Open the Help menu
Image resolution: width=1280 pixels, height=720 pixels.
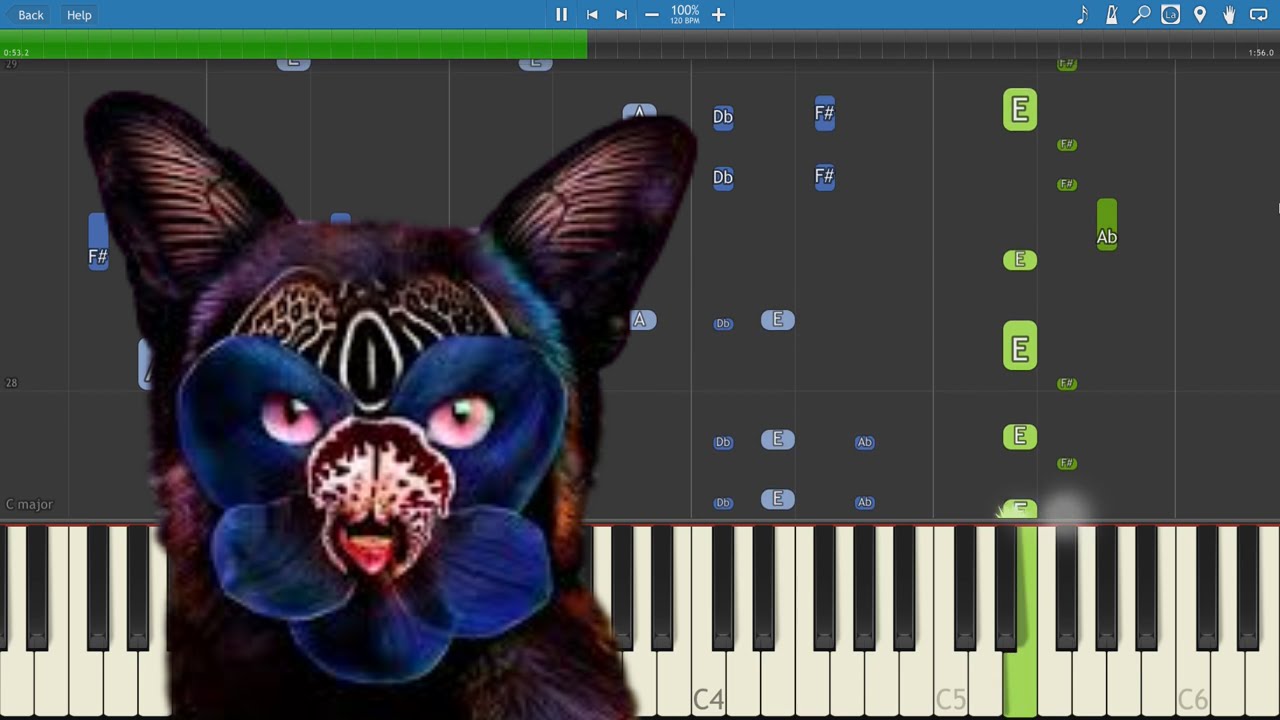79,15
